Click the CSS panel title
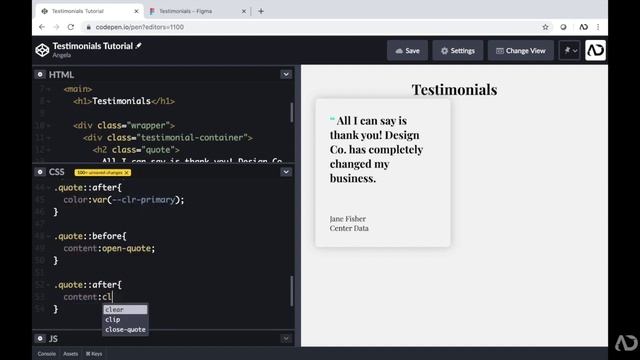Image resolution: width=640 pixels, height=360 pixels. (x=56, y=172)
